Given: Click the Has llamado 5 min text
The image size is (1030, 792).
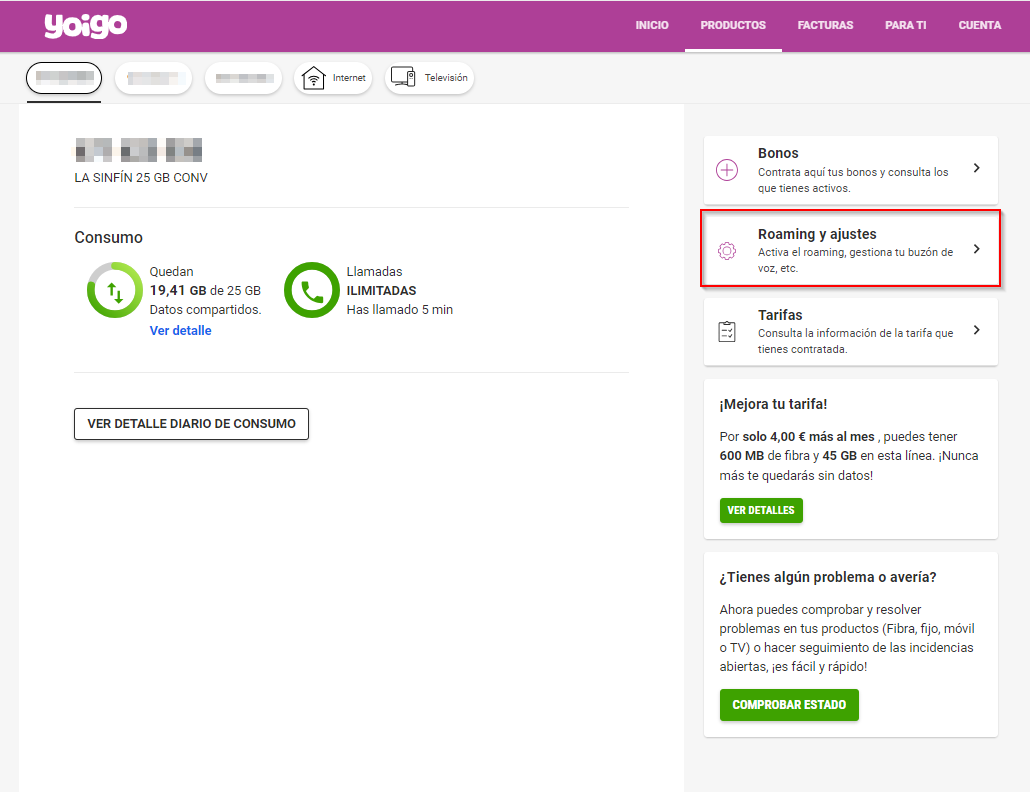Looking at the screenshot, I should (399, 309).
